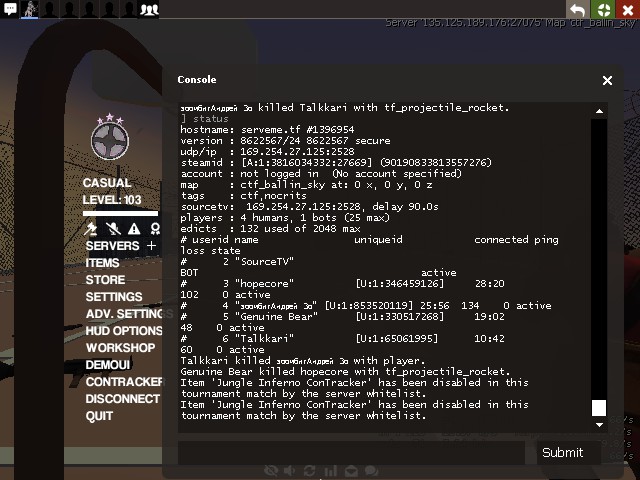This screenshot has height=480, width=640.
Task: Click the console scrollbar thumb
Action: [599, 408]
